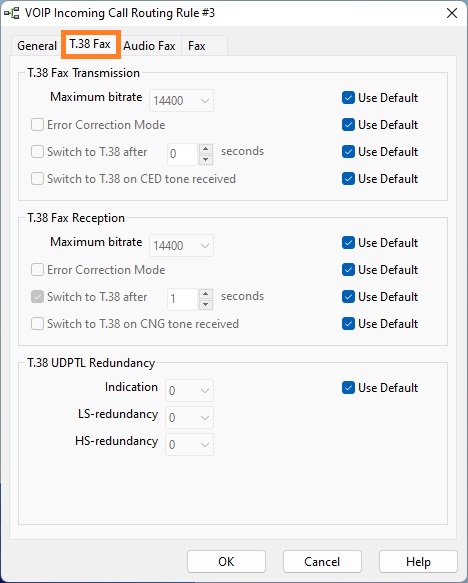The height and width of the screenshot is (583, 468).
Task: Decrease the transmission Switch to T.38 seconds spinner
Action: tap(206, 160)
